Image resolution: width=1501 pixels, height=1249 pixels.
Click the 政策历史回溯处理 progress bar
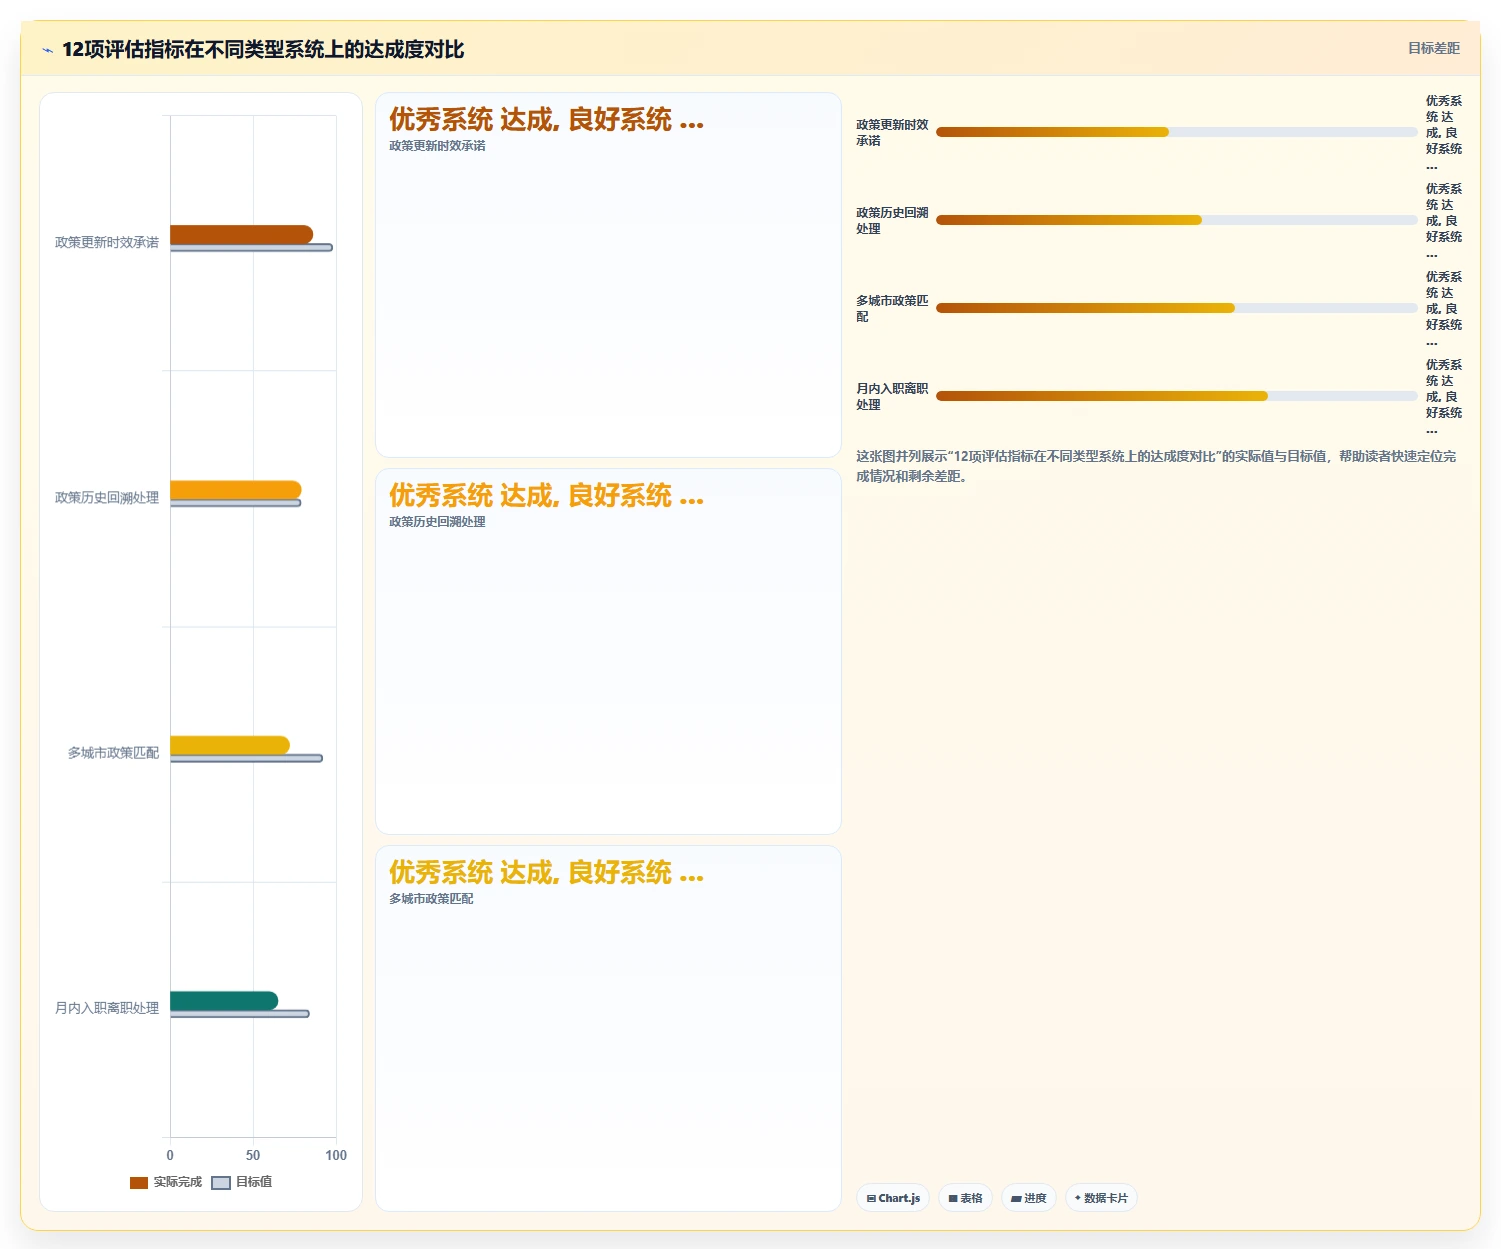pos(1177,220)
